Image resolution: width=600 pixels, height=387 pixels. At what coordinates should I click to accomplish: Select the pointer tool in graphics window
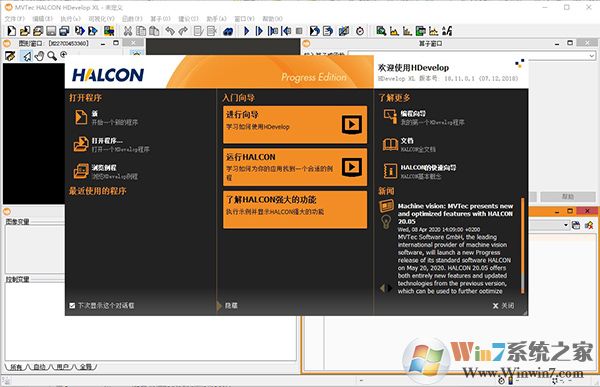click(x=26, y=56)
